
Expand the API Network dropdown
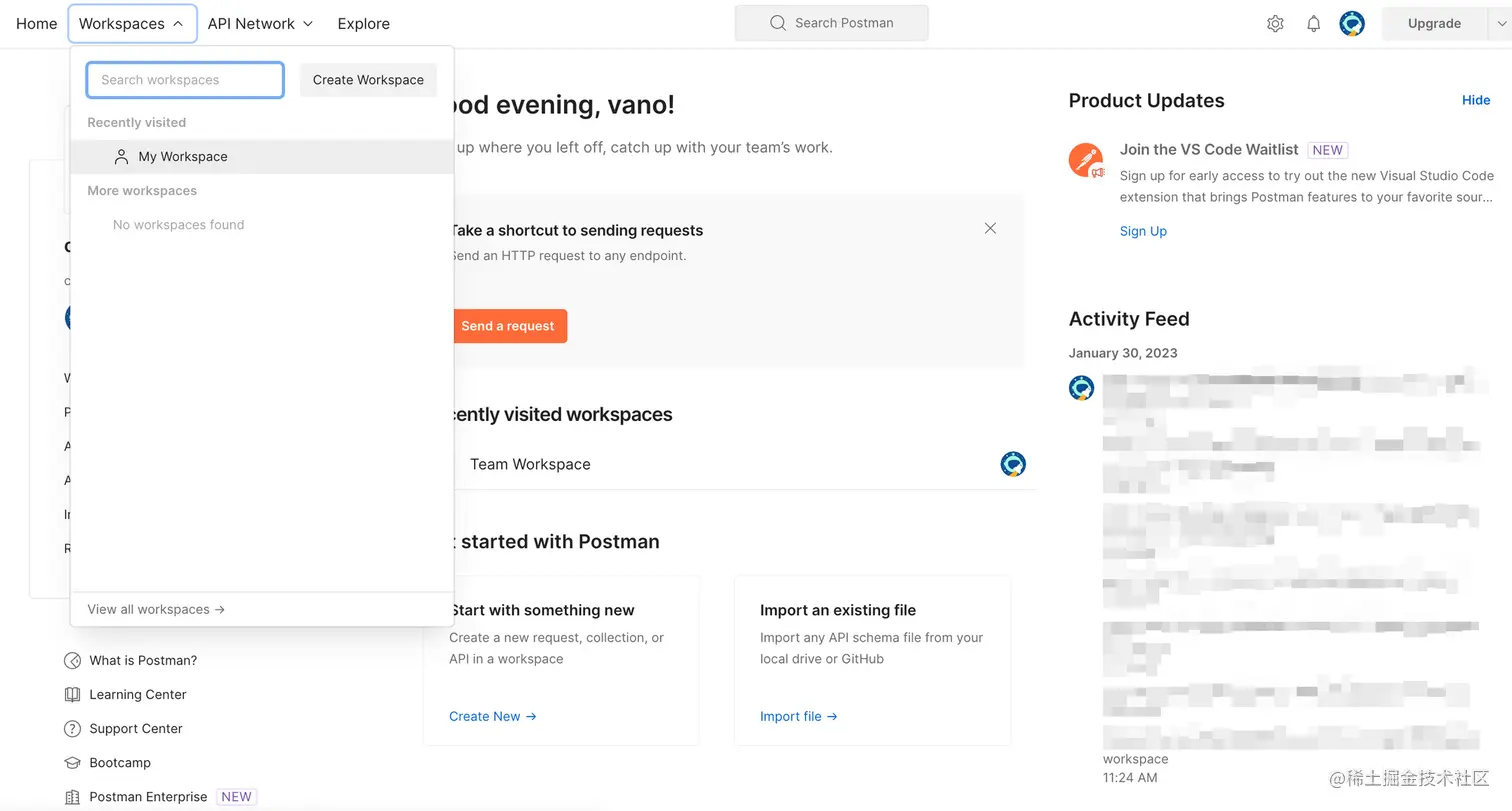click(x=260, y=24)
